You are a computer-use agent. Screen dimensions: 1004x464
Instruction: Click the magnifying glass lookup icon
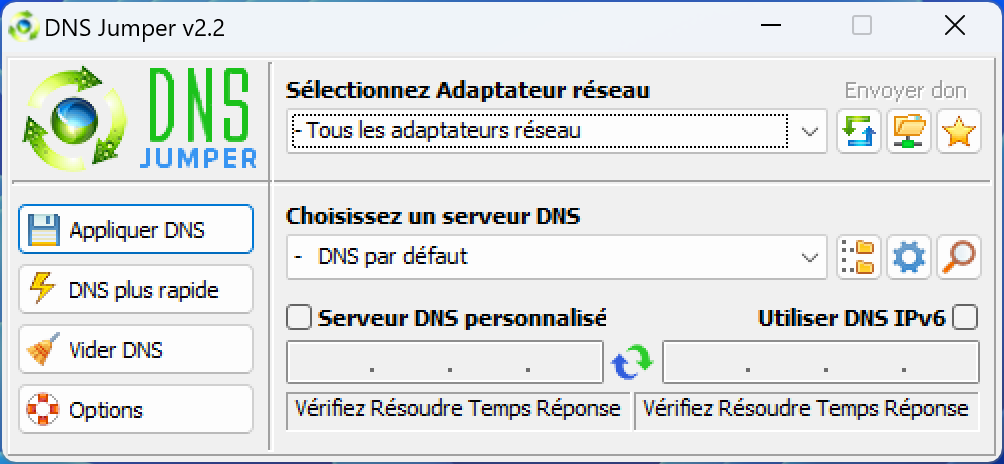[x=959, y=257]
